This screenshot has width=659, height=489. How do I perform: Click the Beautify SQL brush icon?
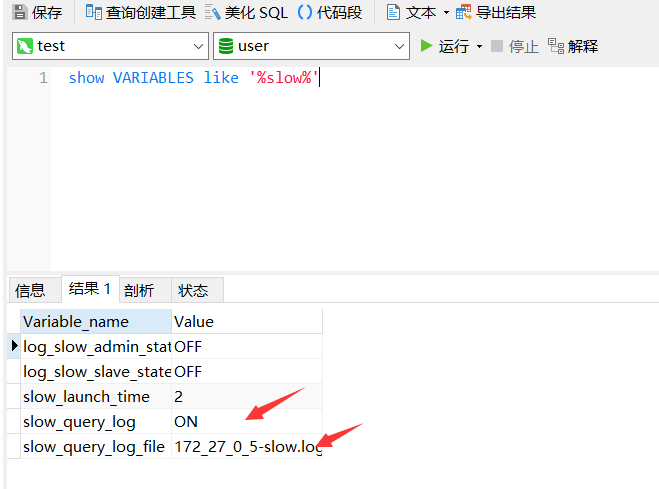click(x=213, y=12)
